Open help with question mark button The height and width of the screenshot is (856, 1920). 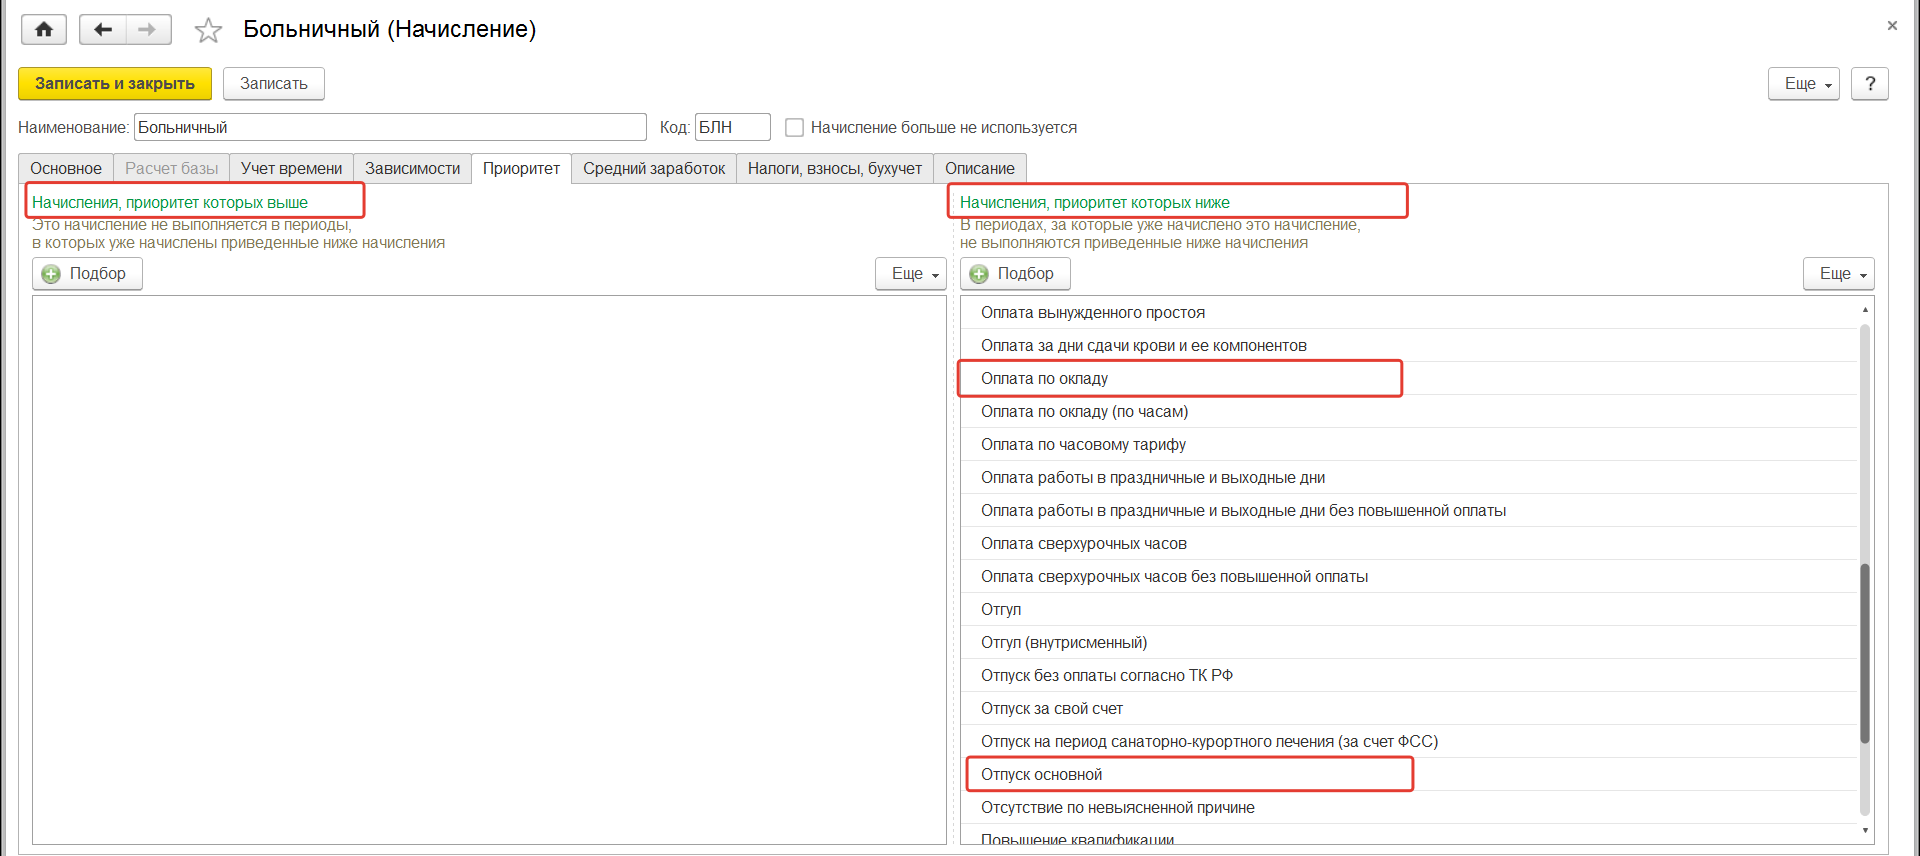[1869, 84]
